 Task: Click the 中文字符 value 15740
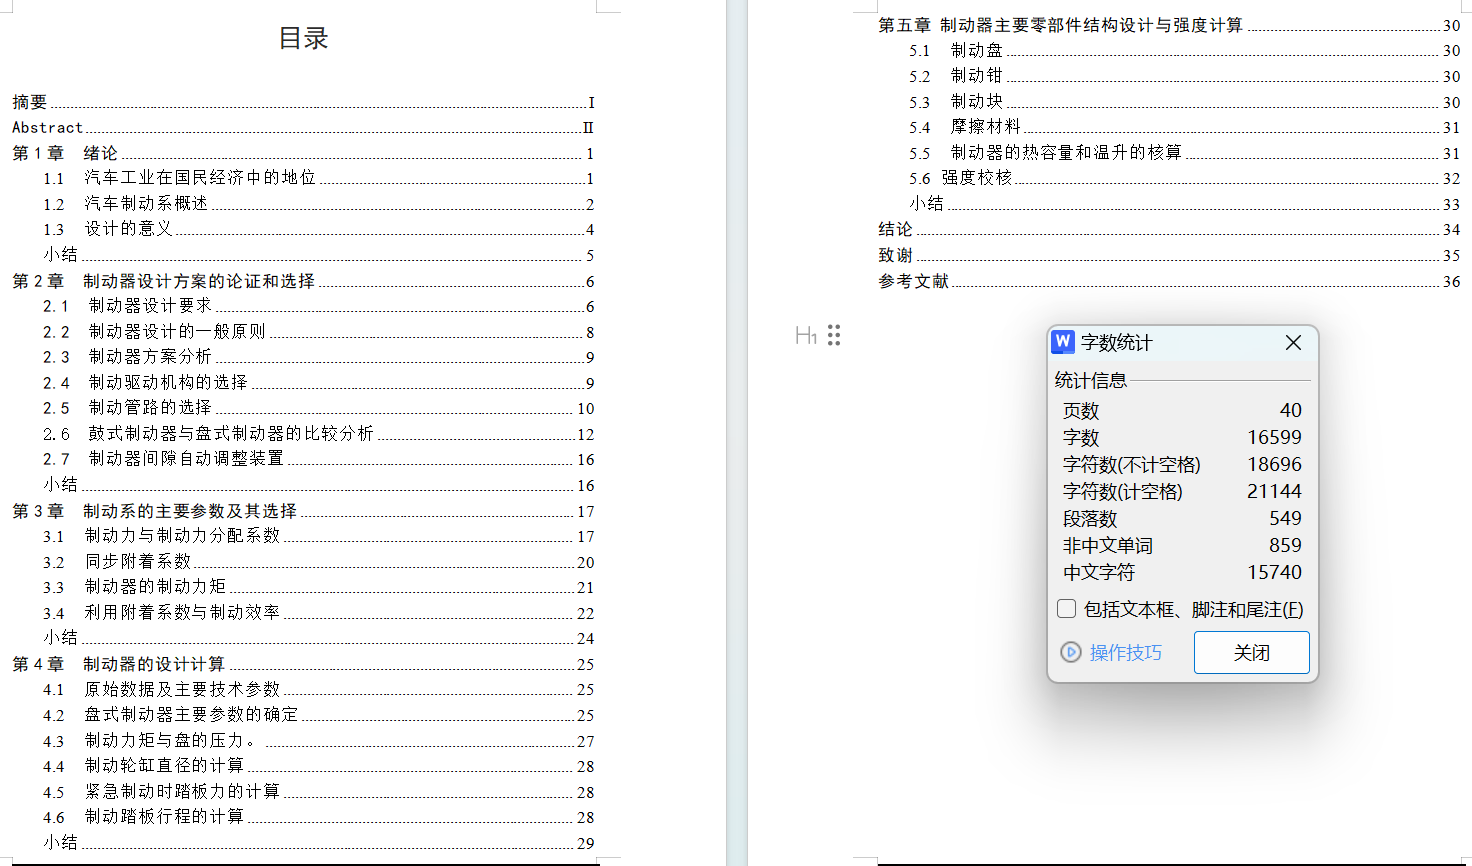click(x=1274, y=572)
